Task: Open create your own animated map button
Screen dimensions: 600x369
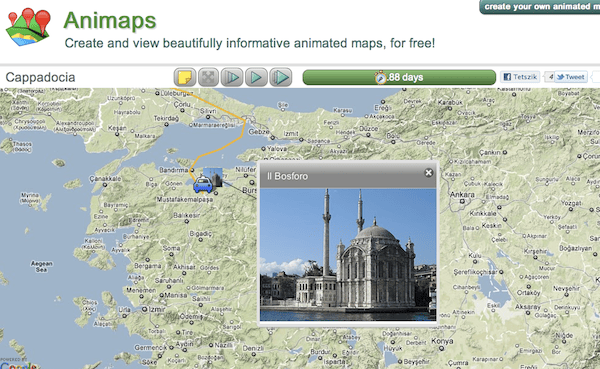Action: (540, 7)
